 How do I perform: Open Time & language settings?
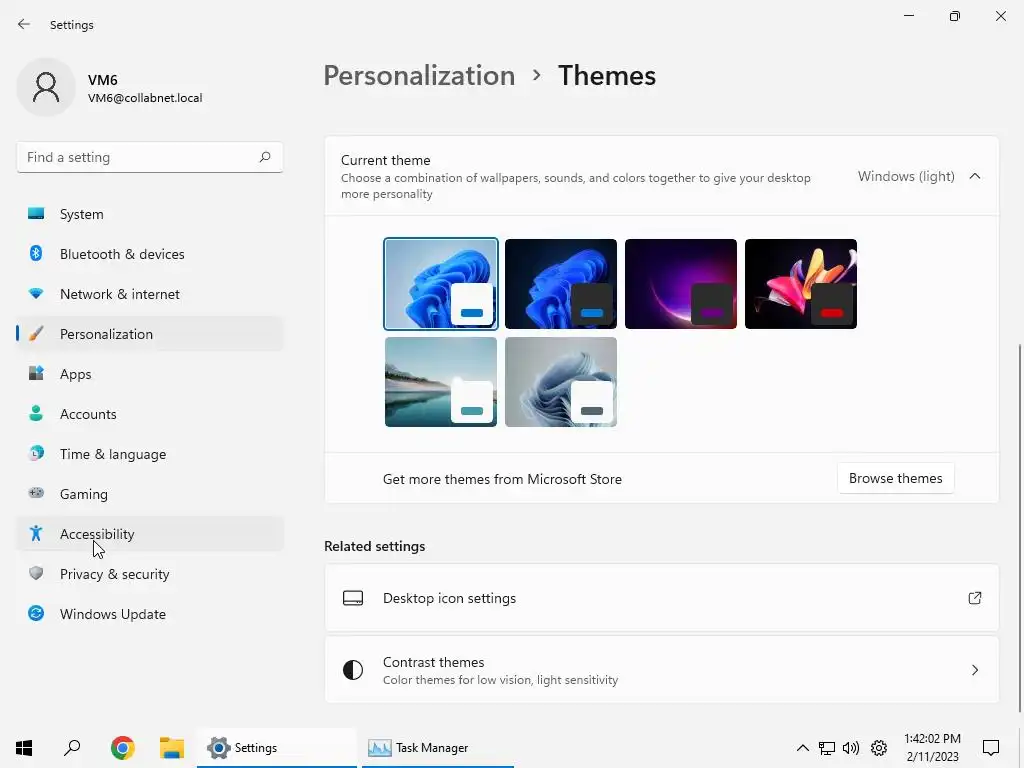click(x=150, y=453)
